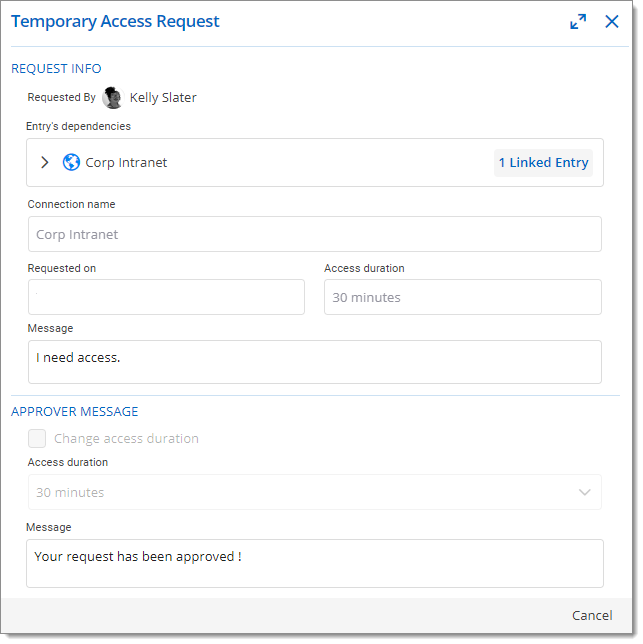The width and height of the screenshot is (643, 644).
Task: Click the request Access duration field
Action: click(463, 297)
